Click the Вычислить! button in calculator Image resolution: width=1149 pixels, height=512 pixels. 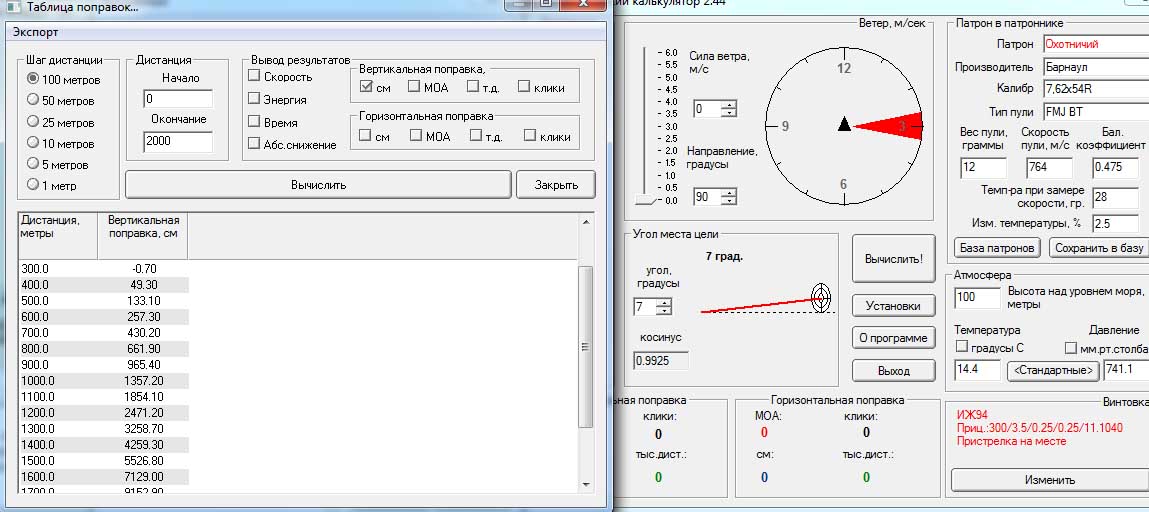(892, 259)
